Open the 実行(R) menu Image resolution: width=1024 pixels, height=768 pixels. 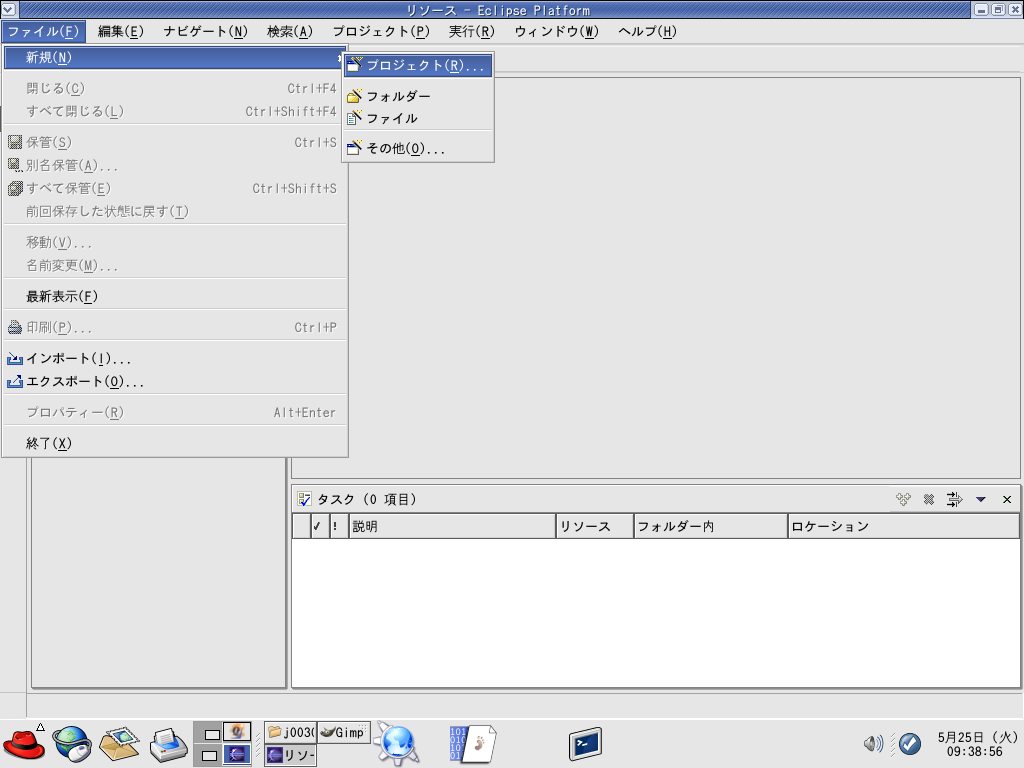[x=472, y=31]
